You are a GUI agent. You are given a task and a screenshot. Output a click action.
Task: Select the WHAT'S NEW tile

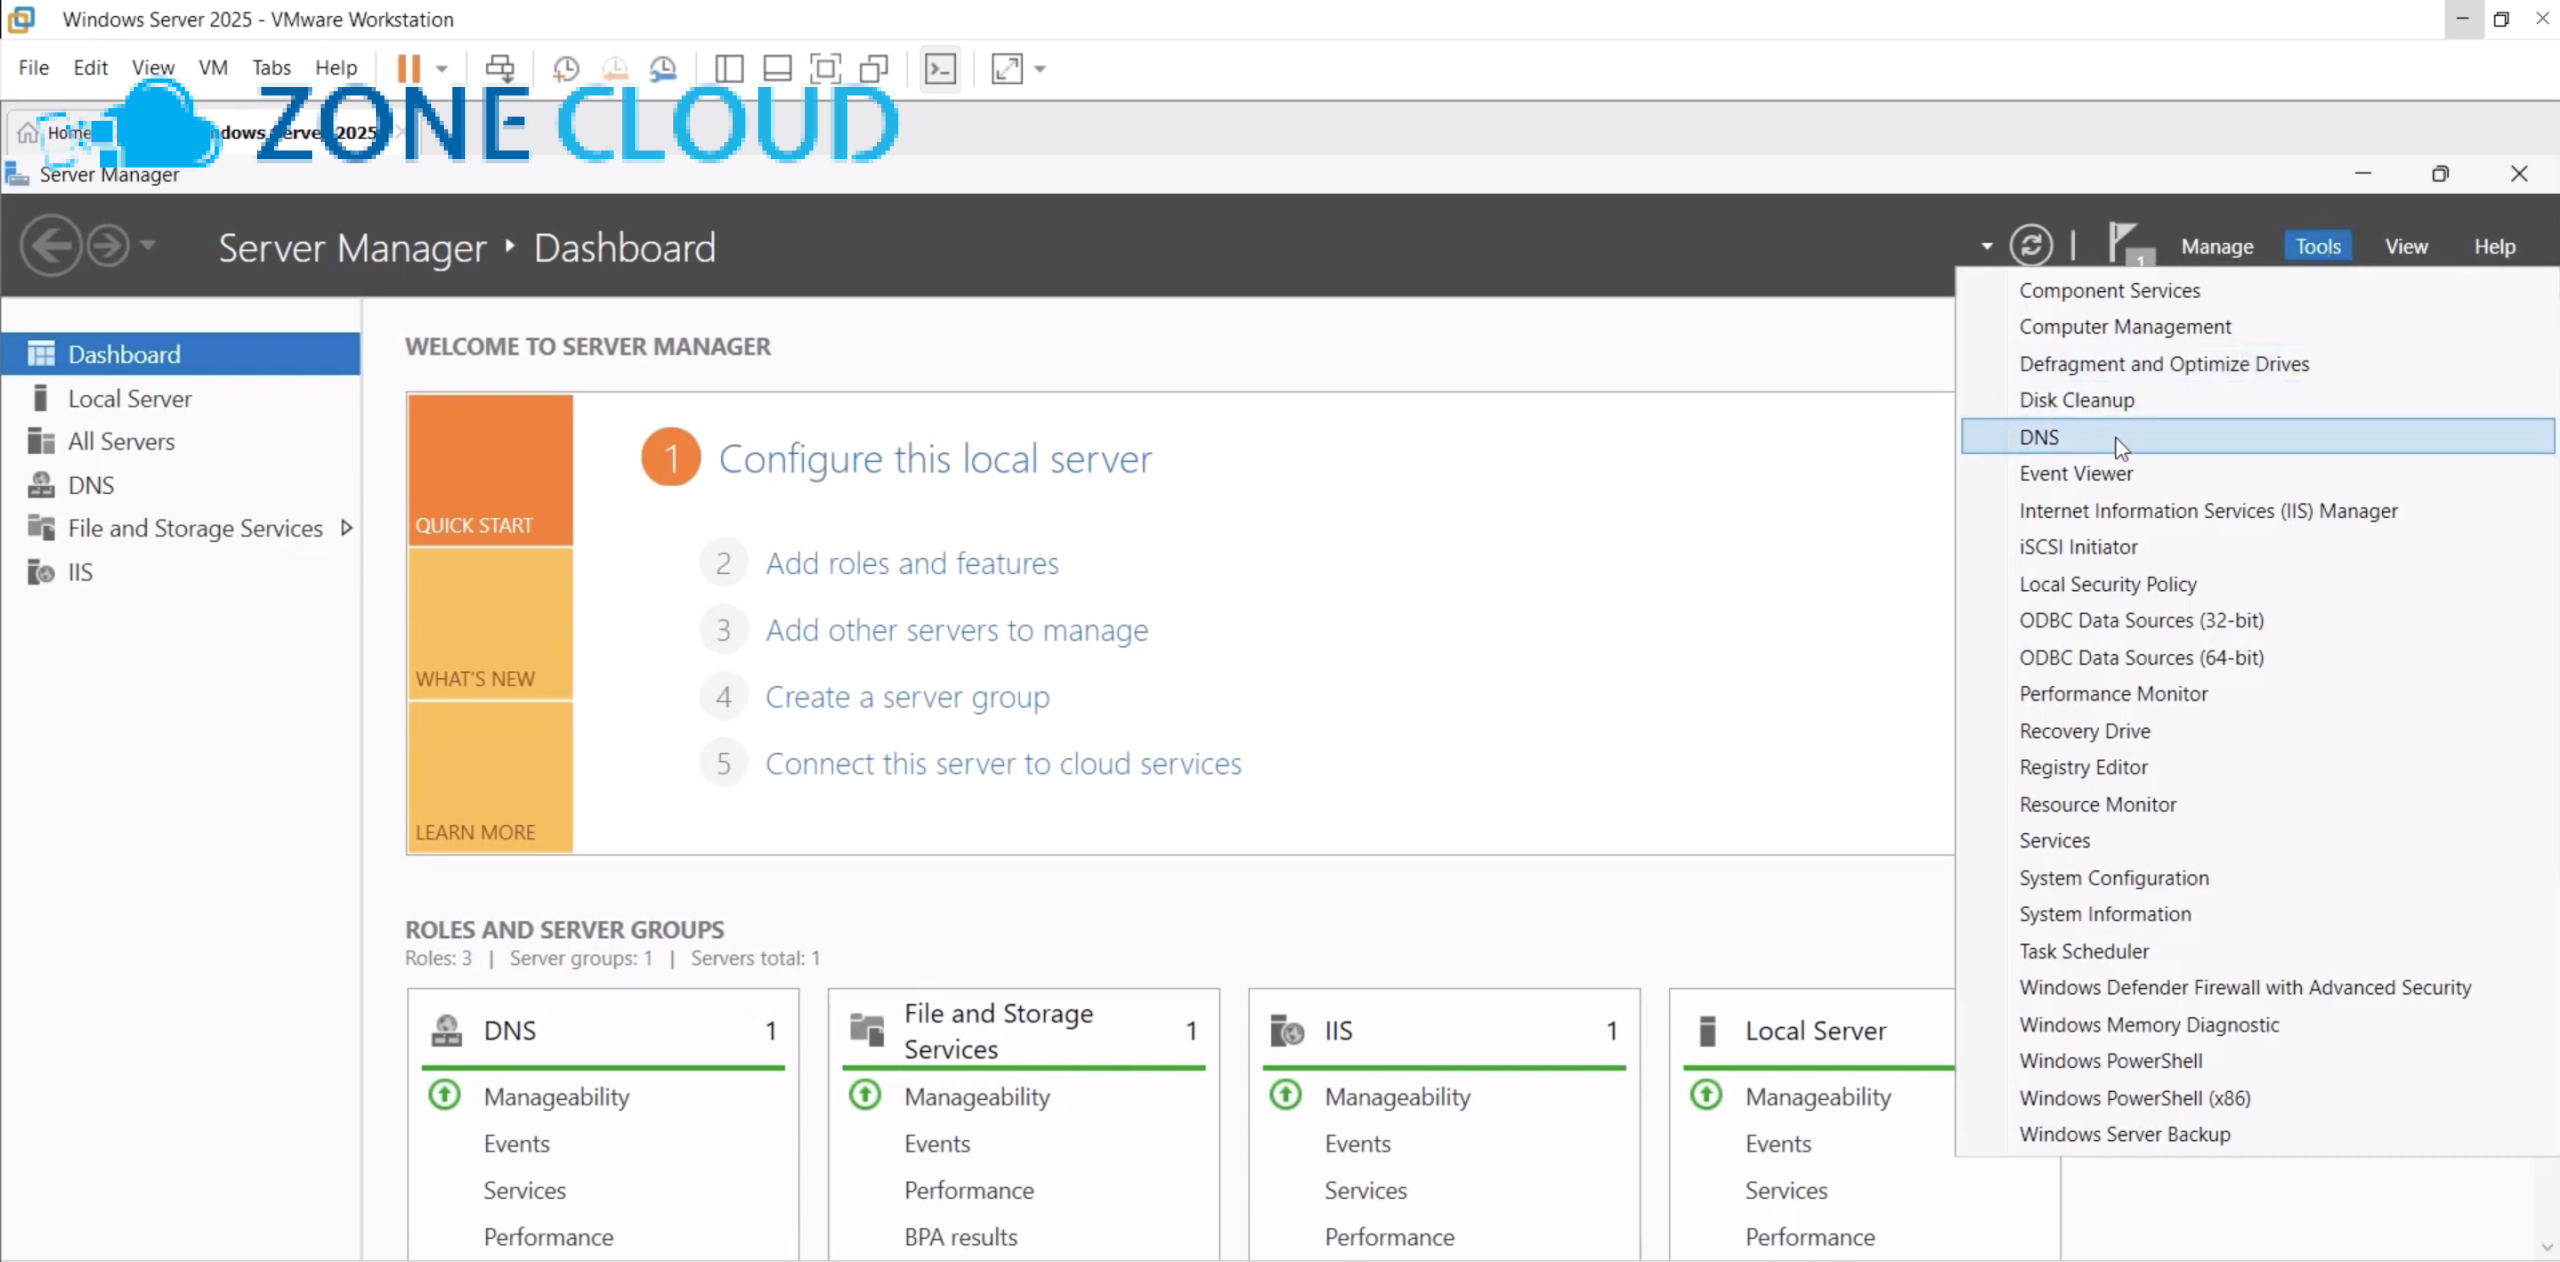pyautogui.click(x=490, y=624)
